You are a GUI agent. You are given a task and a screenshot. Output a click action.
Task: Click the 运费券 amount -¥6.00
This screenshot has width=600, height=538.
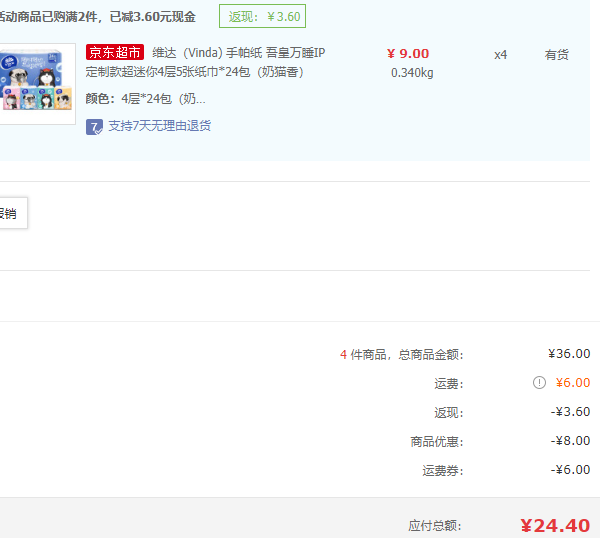click(571, 470)
